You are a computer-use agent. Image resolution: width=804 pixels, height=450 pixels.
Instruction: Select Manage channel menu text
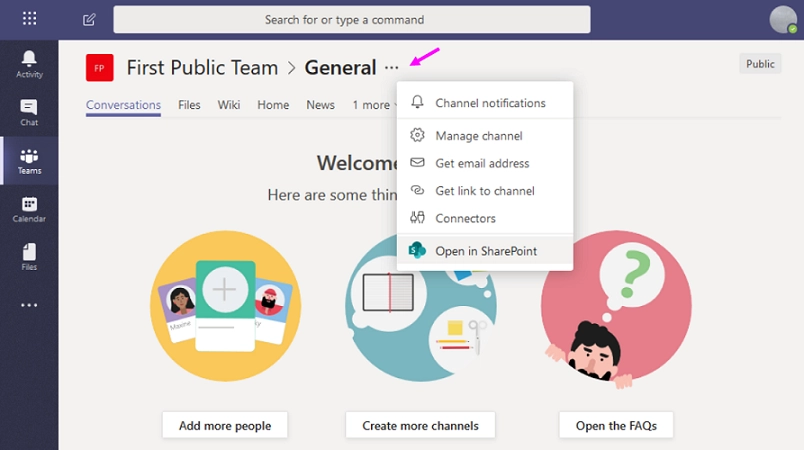point(479,136)
